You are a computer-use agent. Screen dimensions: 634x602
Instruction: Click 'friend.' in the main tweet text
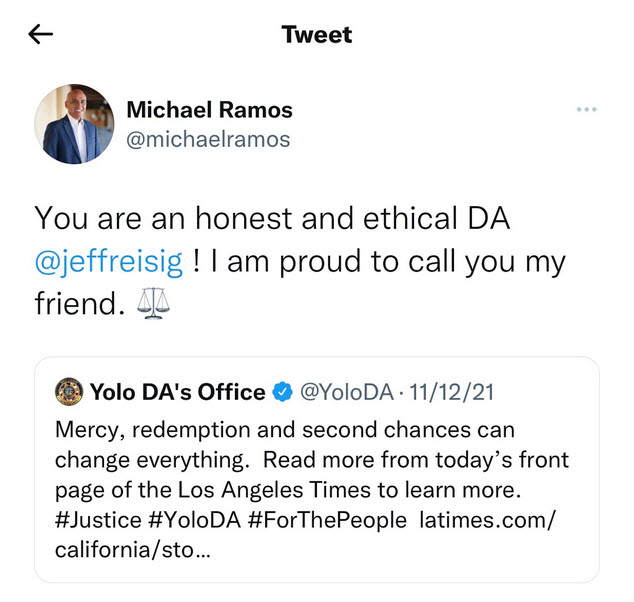[76, 304]
